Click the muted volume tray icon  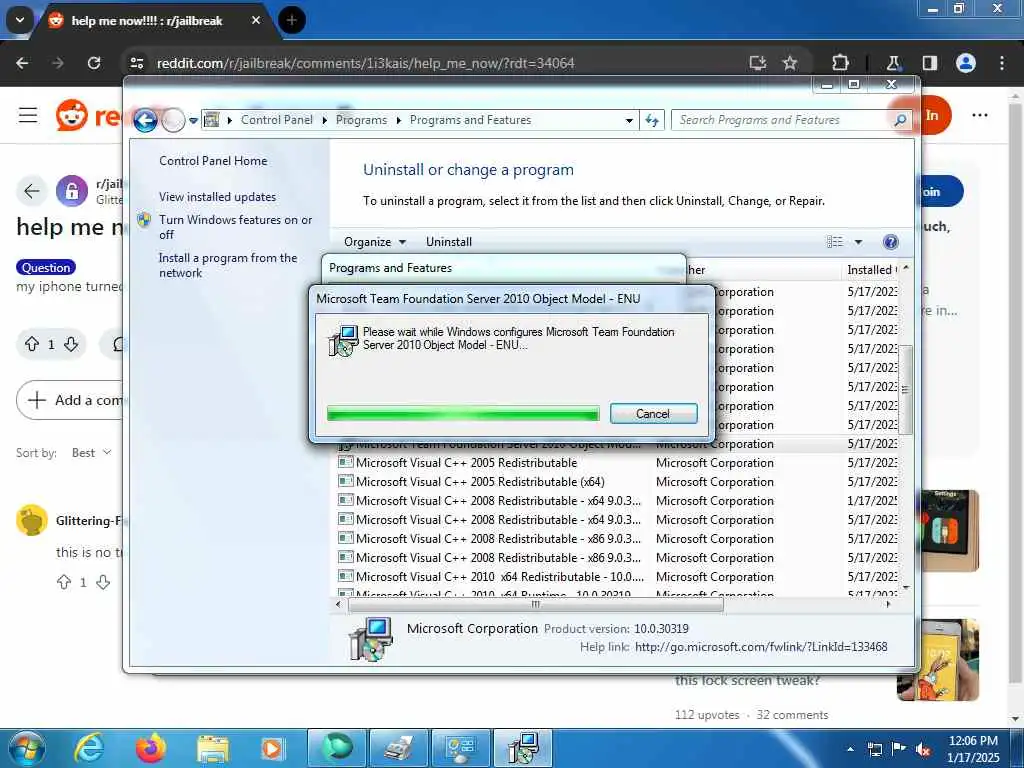point(923,750)
